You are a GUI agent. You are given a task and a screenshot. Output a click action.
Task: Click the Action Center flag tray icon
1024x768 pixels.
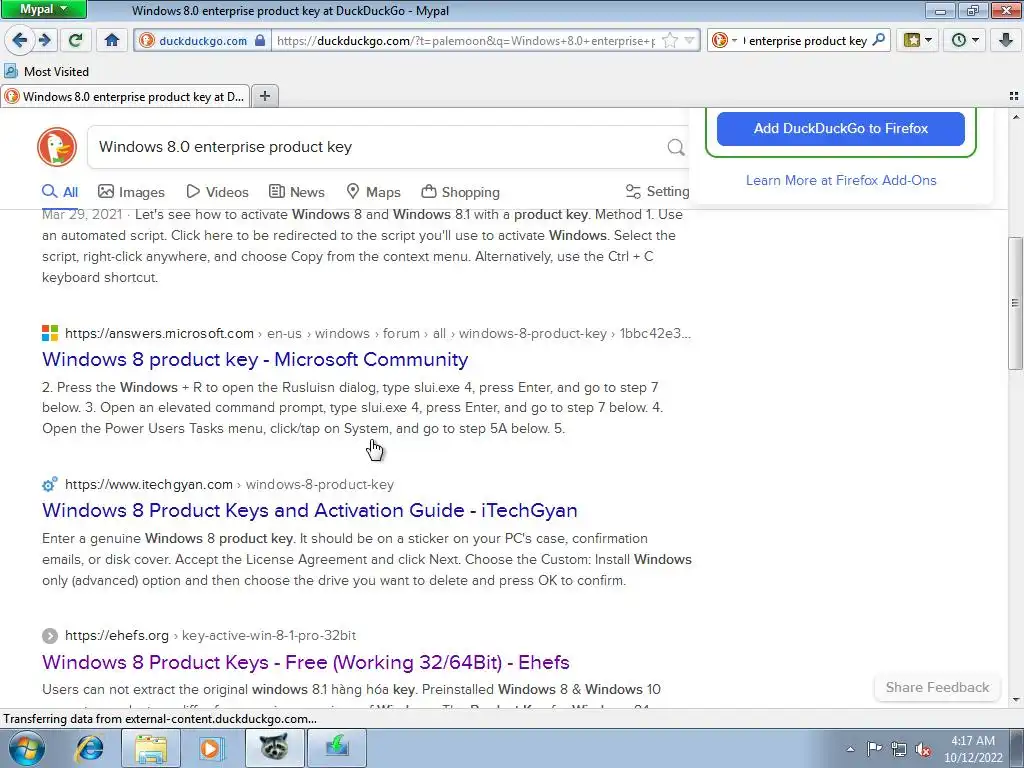coord(874,749)
